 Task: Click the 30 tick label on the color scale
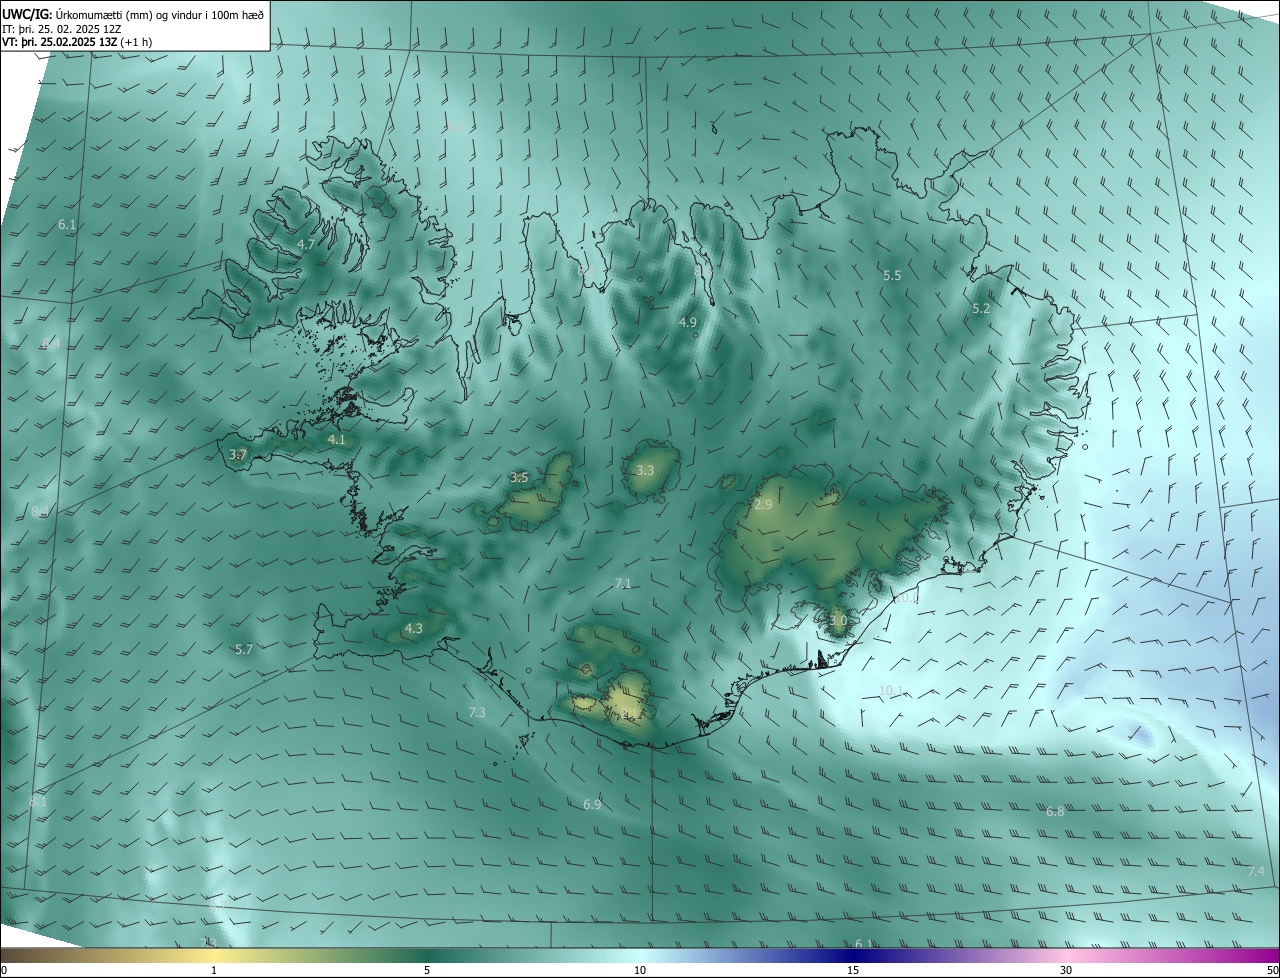click(x=1066, y=970)
